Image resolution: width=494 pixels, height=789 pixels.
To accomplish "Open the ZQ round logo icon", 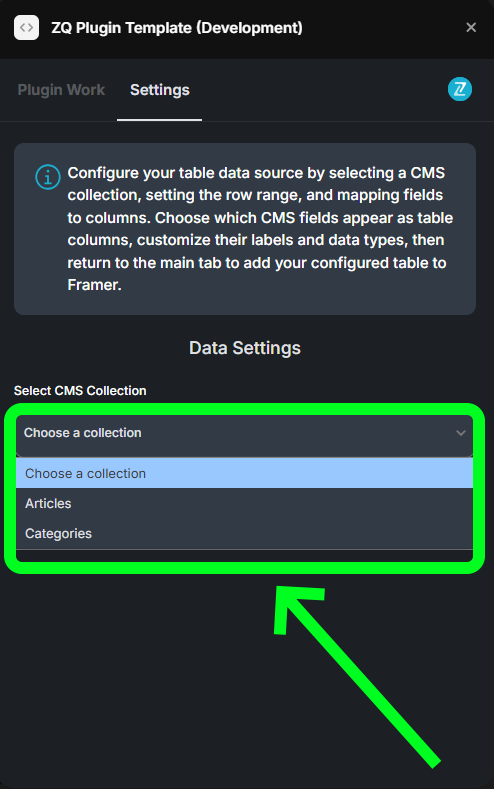I will (460, 90).
